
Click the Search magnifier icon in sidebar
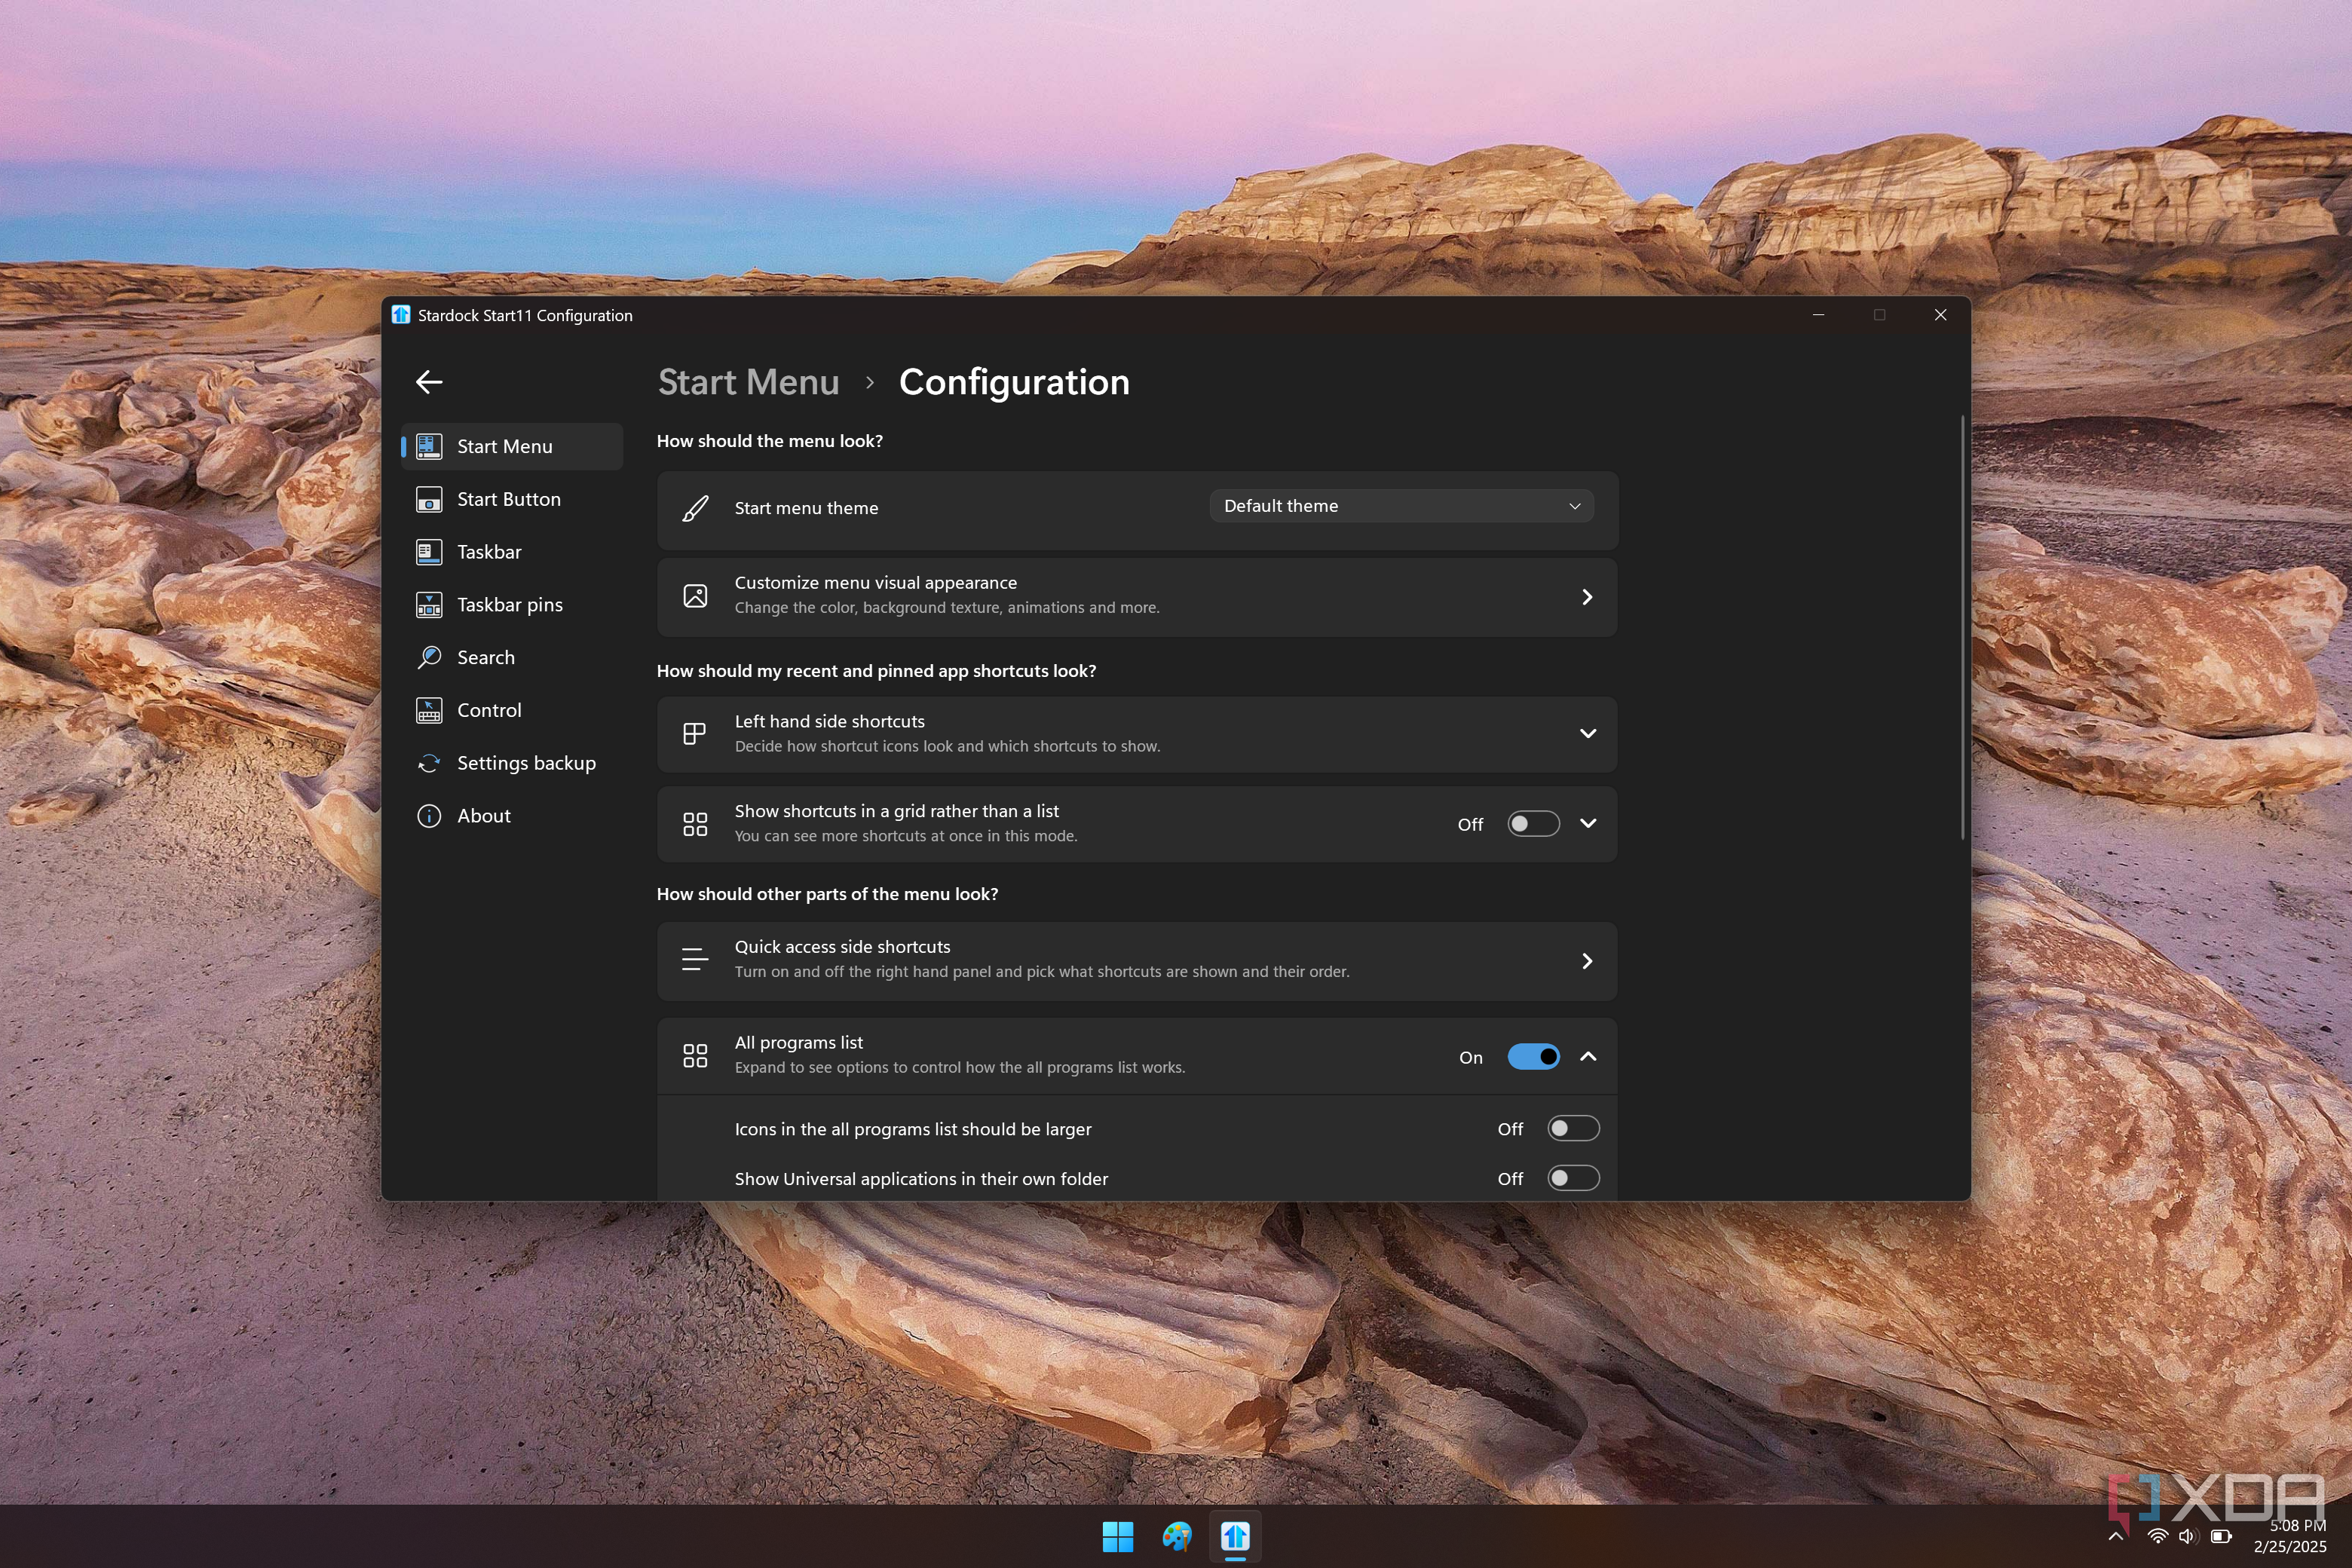[x=429, y=657]
